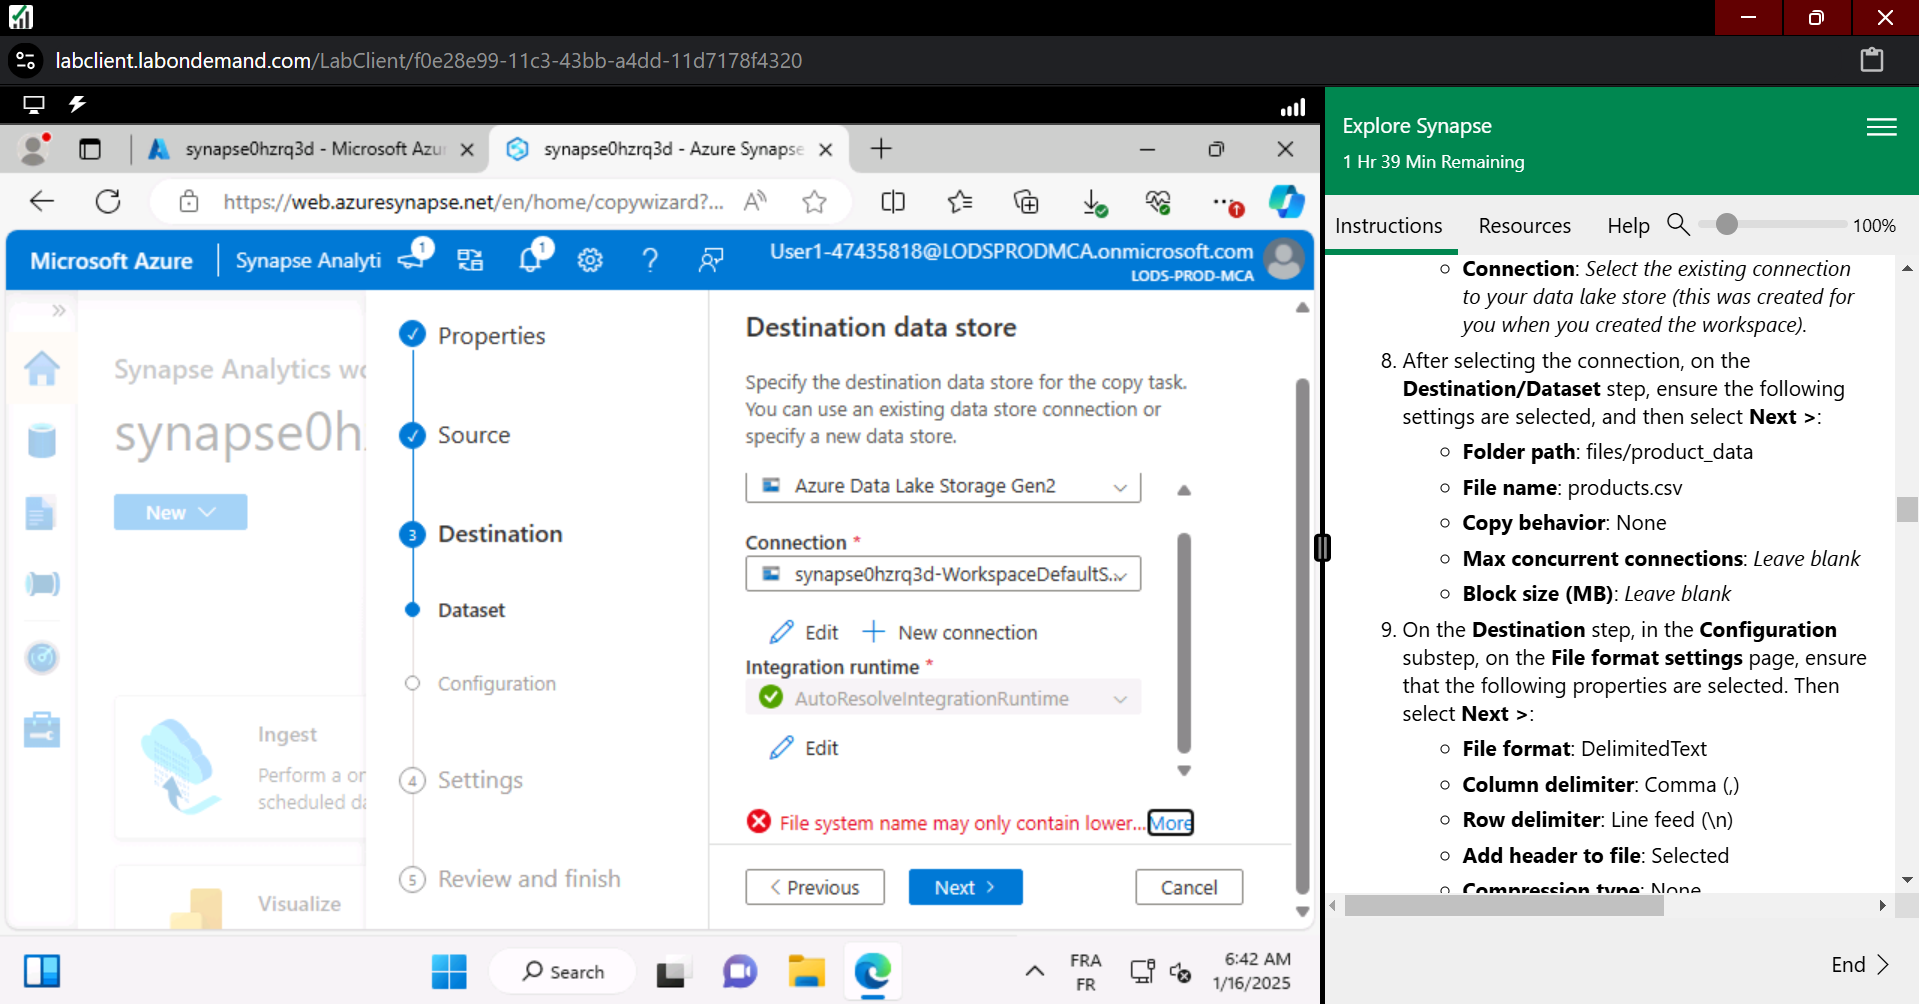
Task: Click Edit under Connection
Action: point(804,632)
